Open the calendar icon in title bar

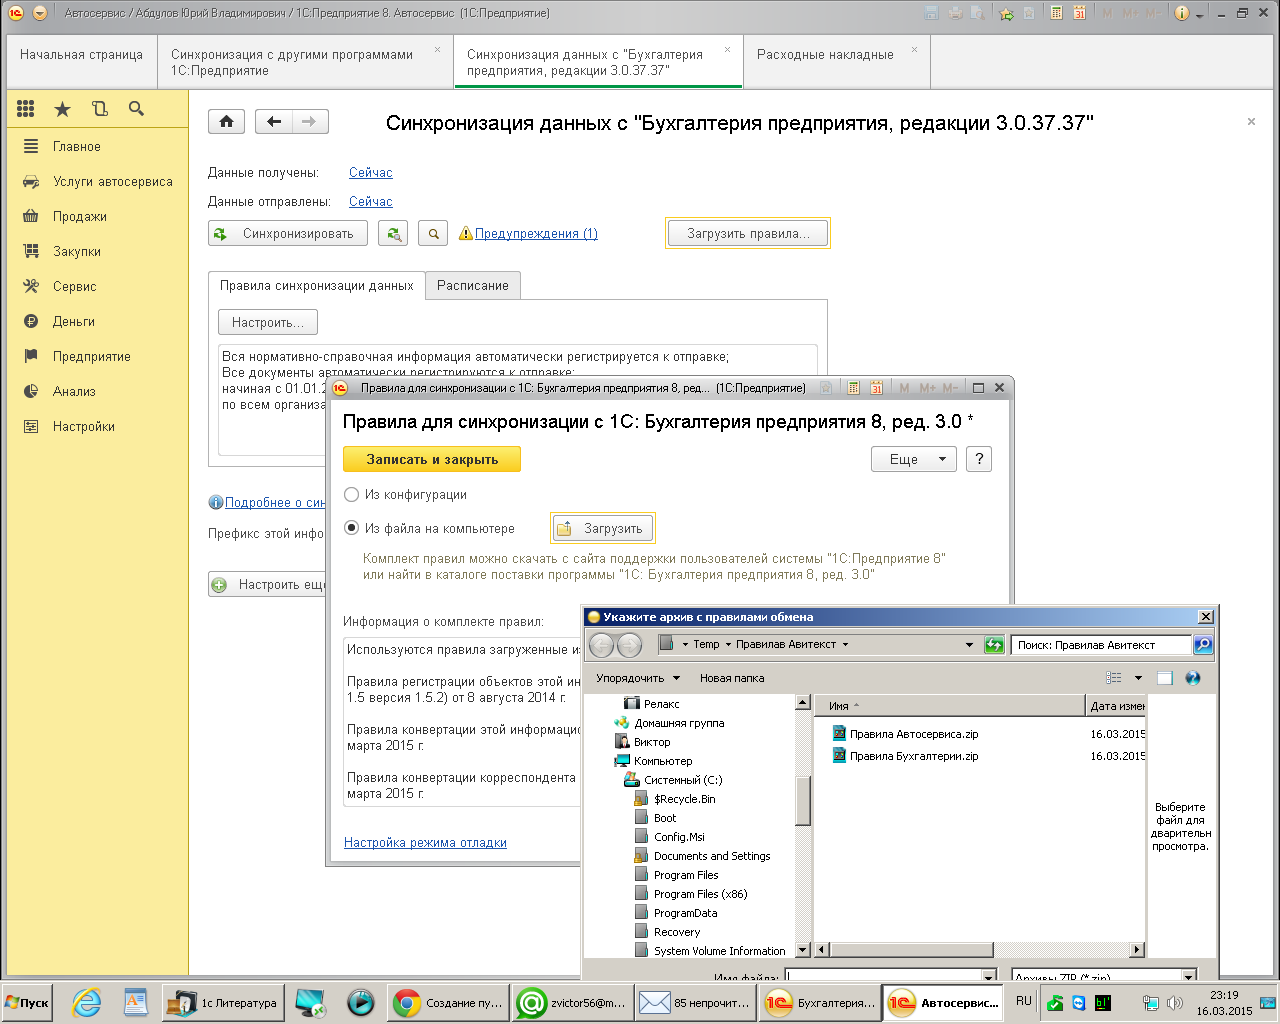tap(1080, 13)
